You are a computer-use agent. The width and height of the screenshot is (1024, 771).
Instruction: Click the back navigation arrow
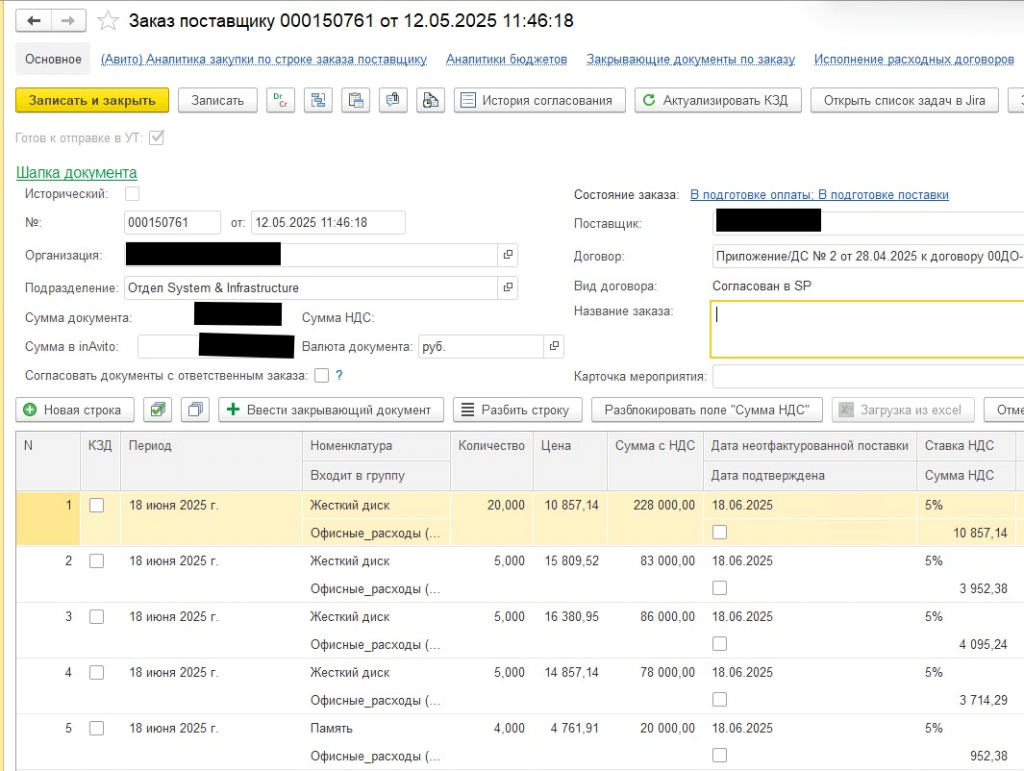pyautogui.click(x=35, y=21)
